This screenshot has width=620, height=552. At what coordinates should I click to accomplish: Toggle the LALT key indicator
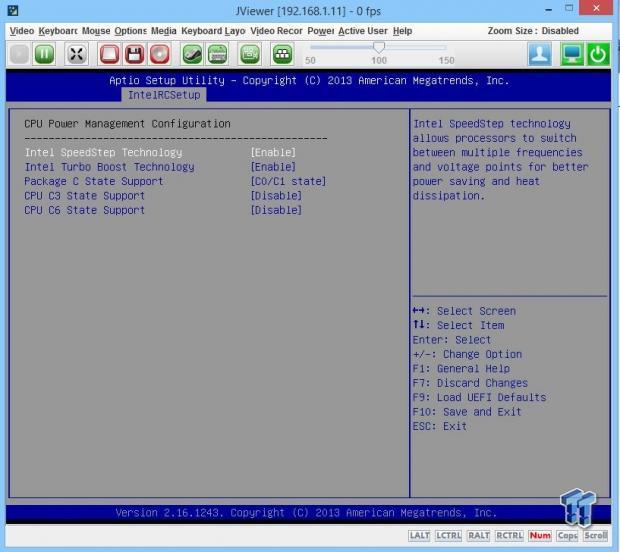pos(420,536)
